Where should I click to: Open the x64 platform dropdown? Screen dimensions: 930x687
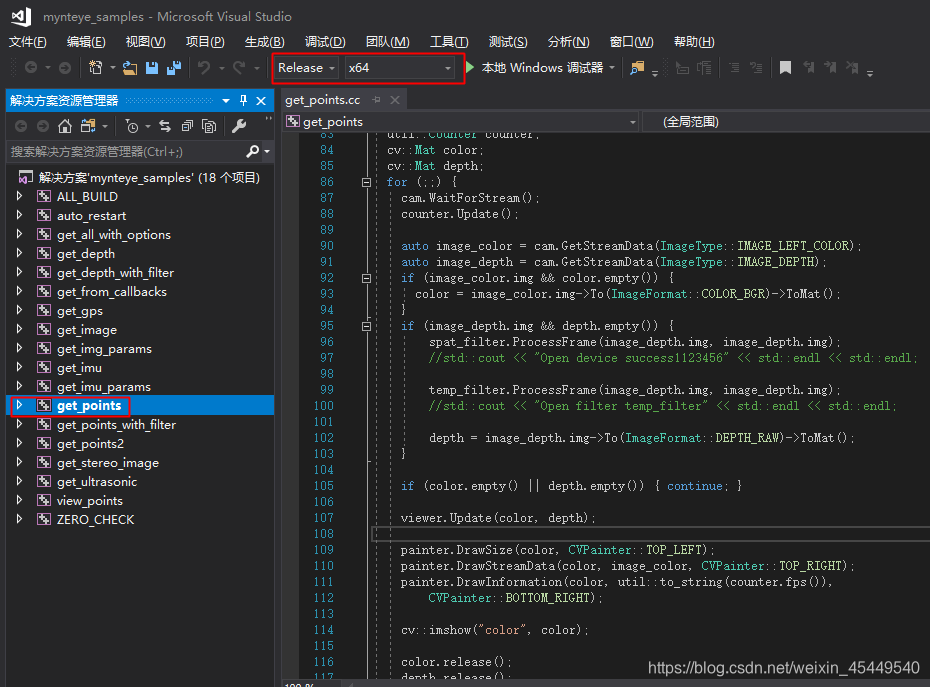coord(399,68)
